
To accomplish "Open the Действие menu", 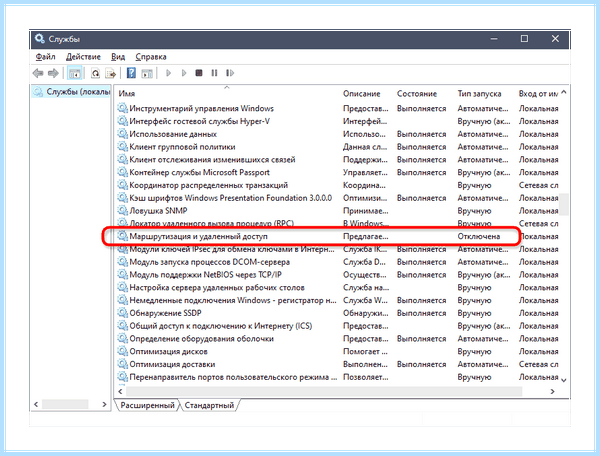I will (x=83, y=57).
